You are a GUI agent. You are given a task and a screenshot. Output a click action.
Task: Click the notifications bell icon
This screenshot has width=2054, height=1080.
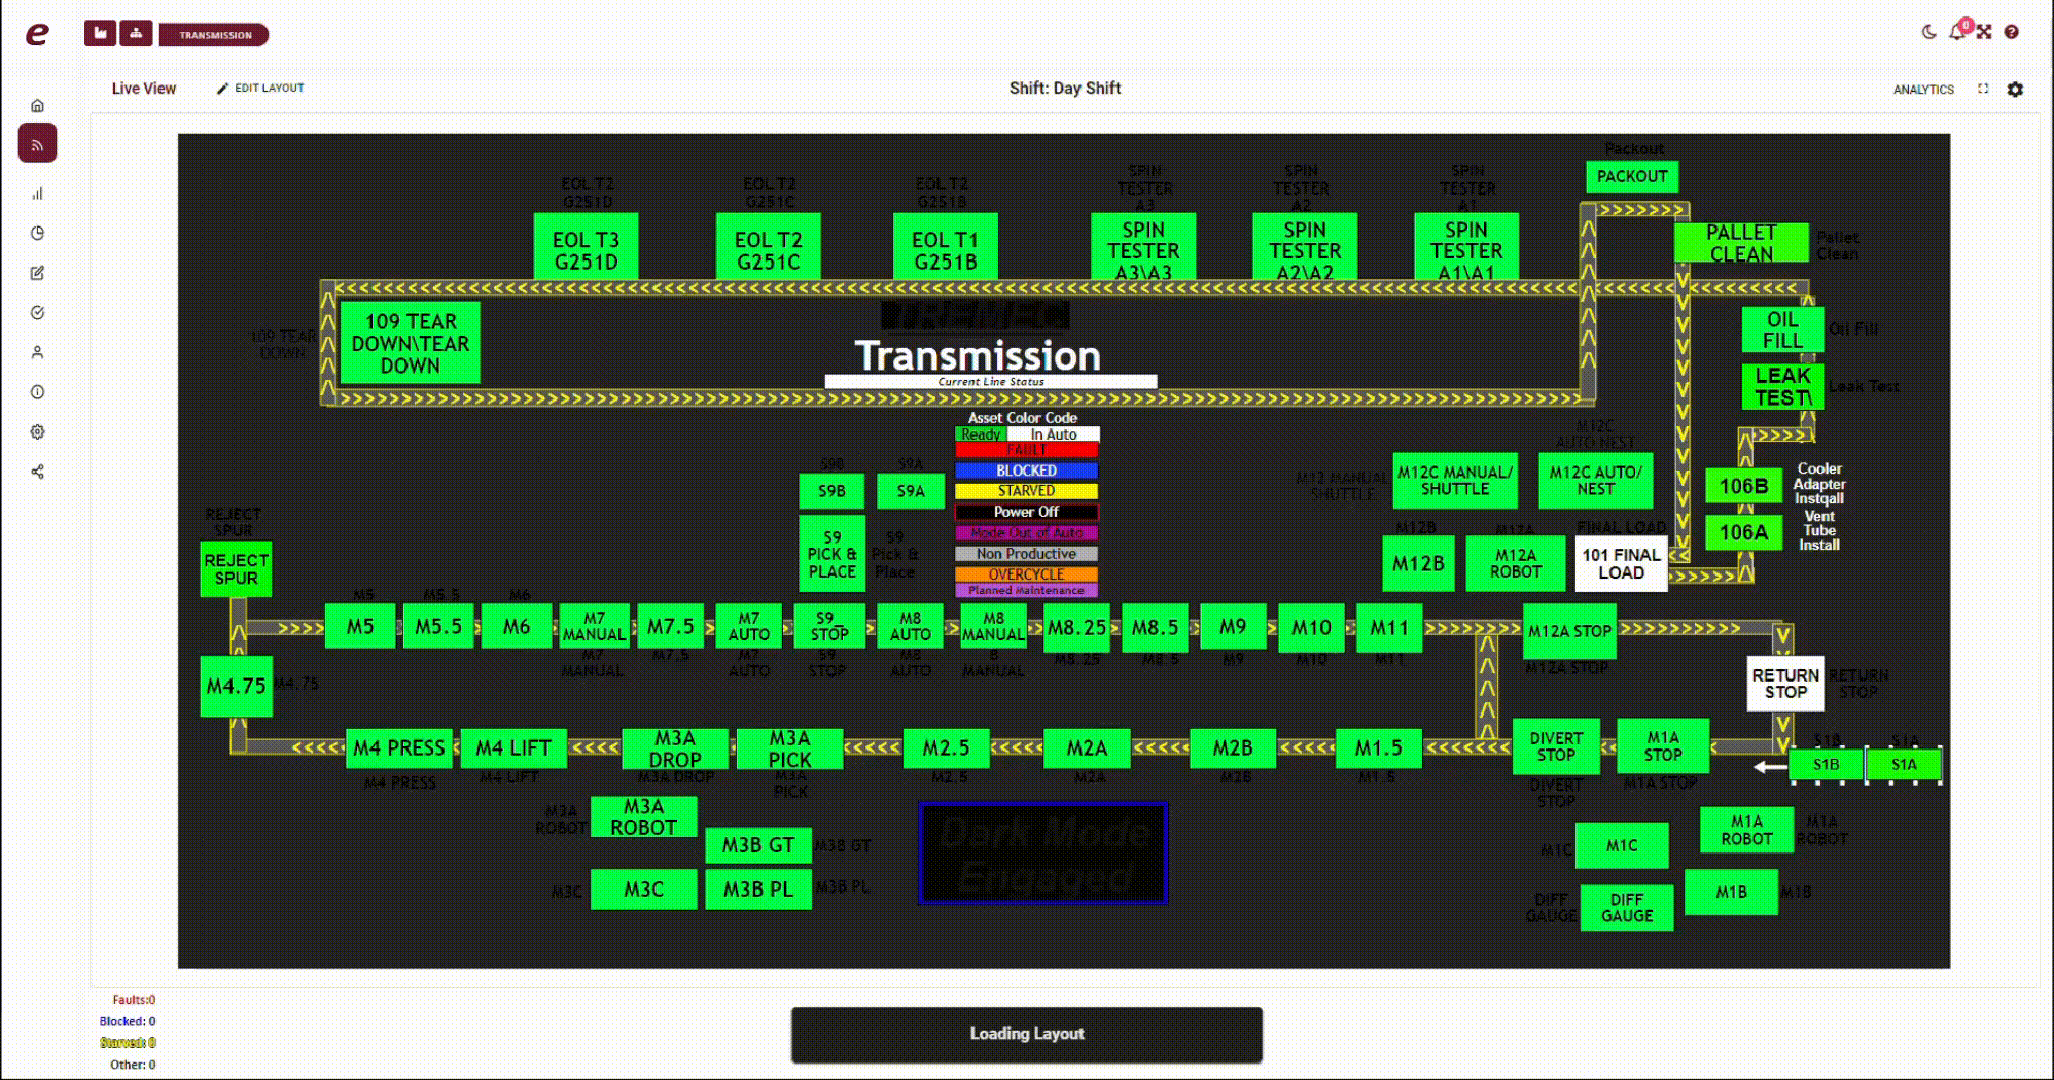click(1957, 32)
